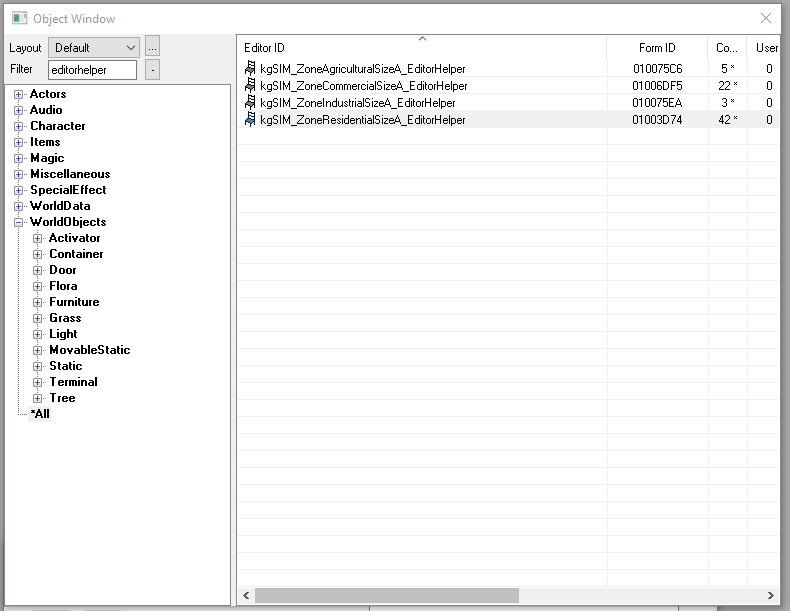
Task: Click into the Filter text field
Action: [x=92, y=70]
